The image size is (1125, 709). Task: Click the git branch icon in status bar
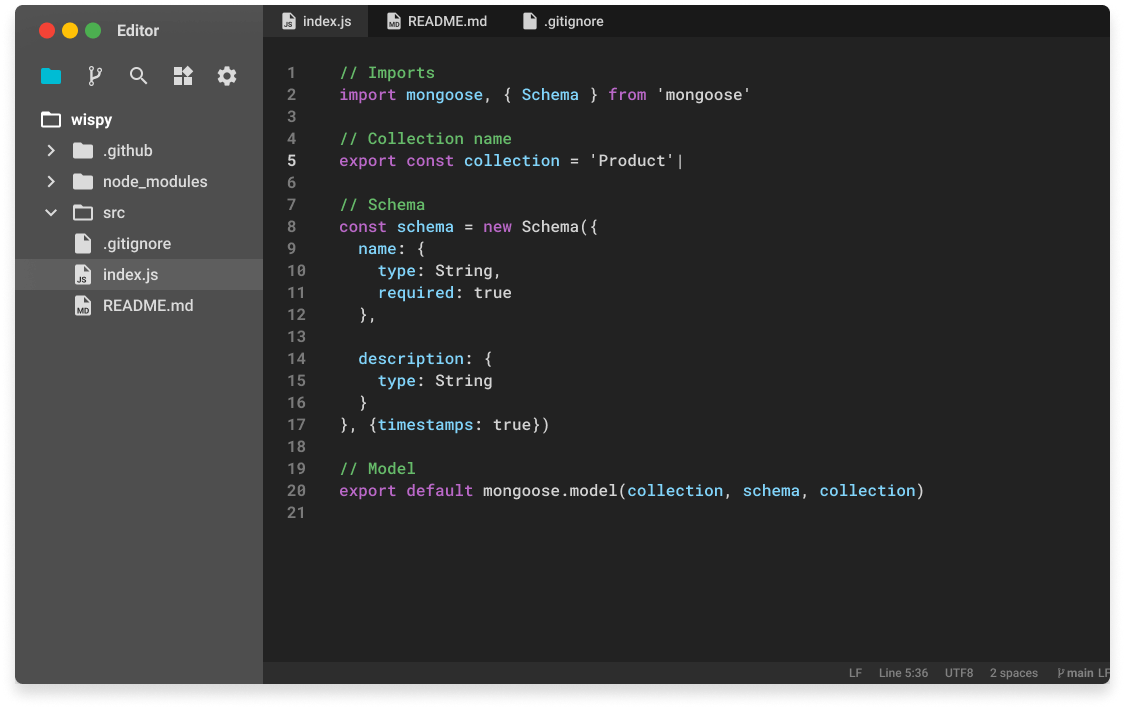1060,673
